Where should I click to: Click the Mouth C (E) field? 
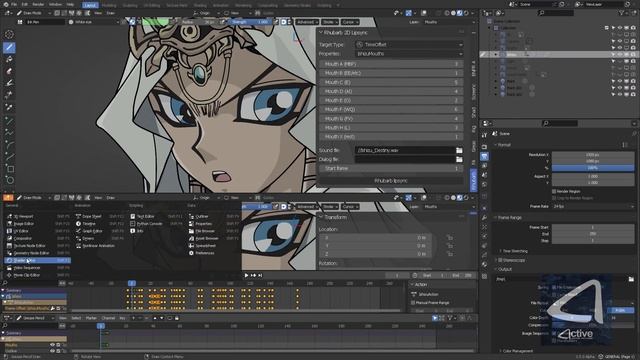pyautogui.click(x=391, y=82)
